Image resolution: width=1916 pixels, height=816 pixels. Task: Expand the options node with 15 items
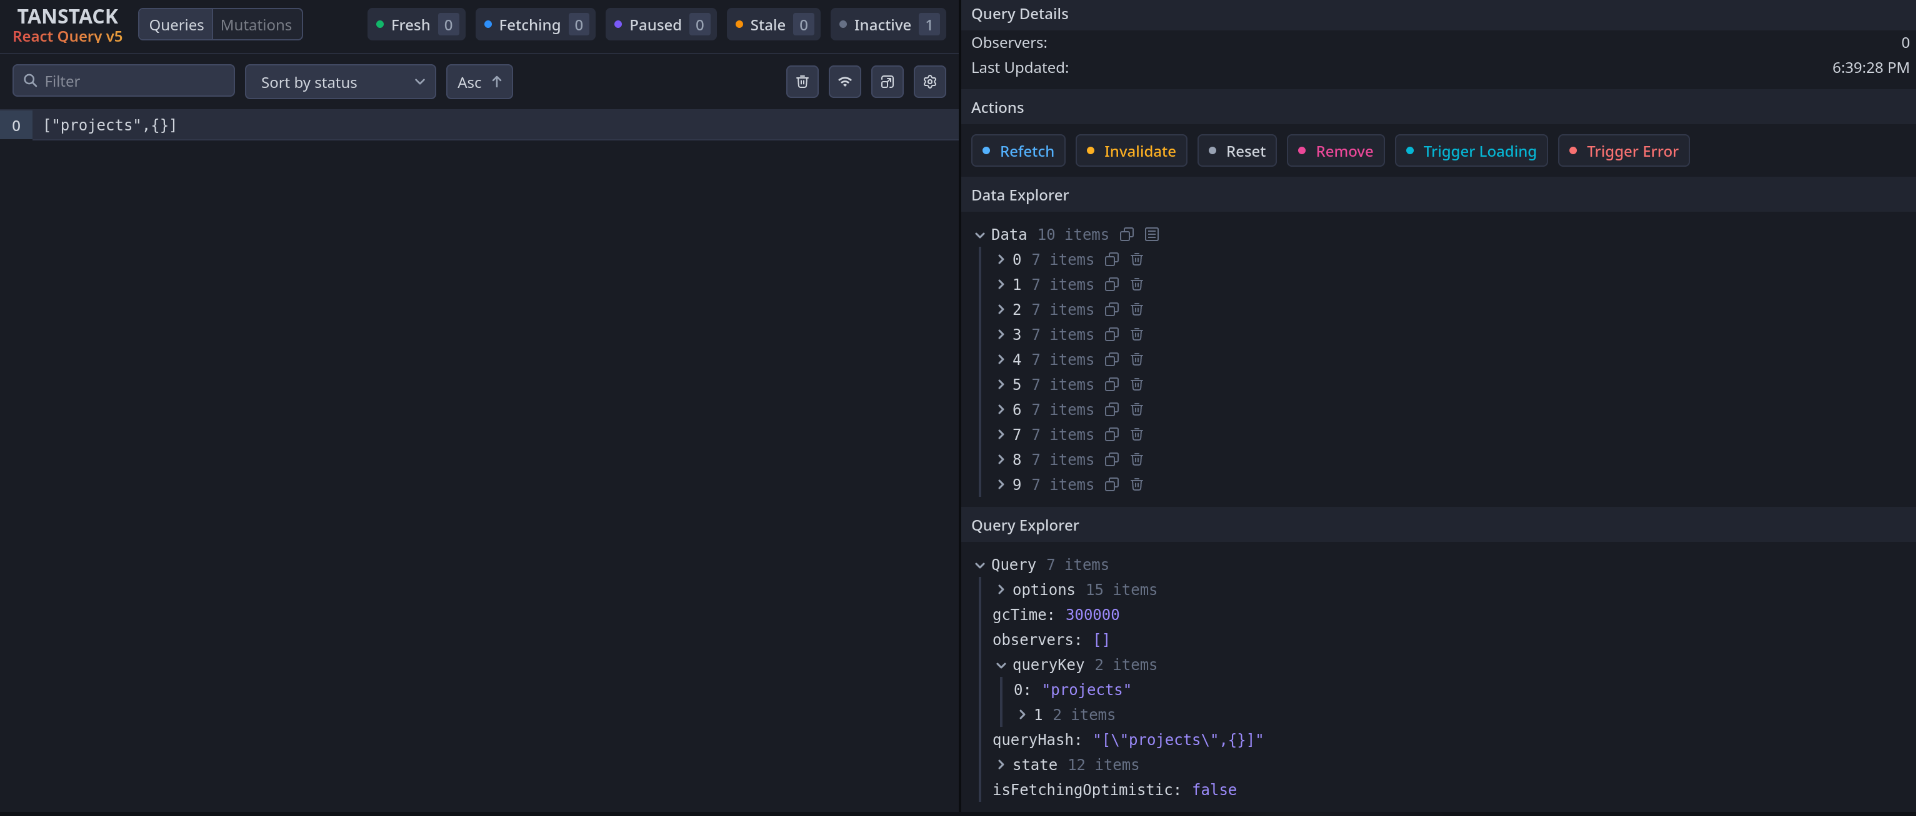point(1001,590)
